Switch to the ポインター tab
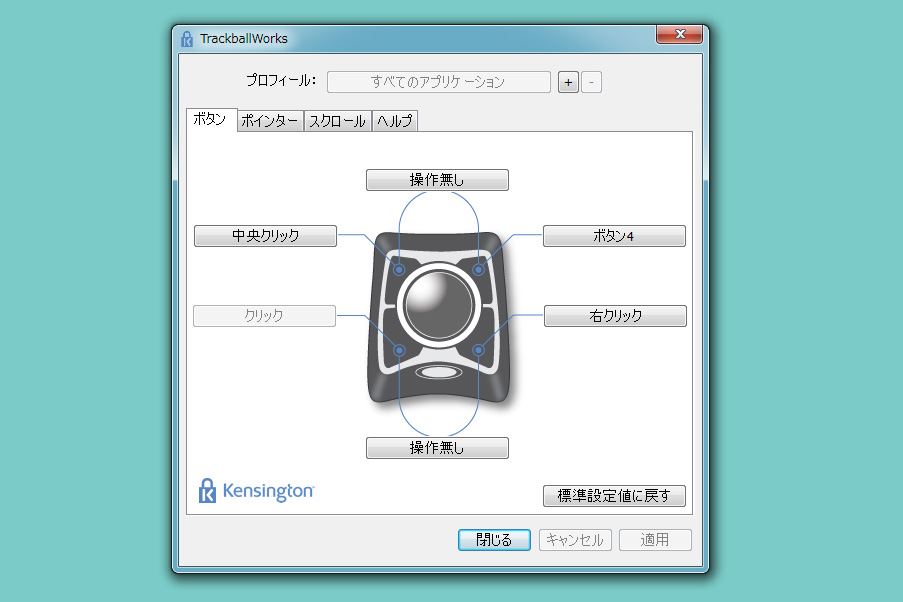903x602 pixels. [x=270, y=121]
